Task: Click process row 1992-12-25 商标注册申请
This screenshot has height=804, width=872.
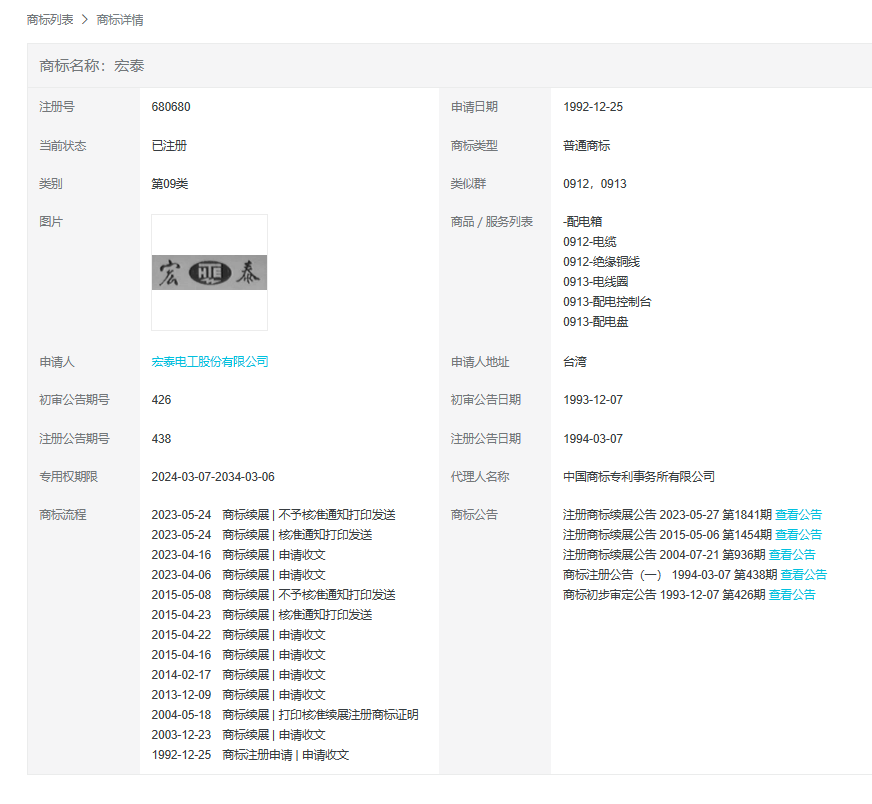Action: (x=250, y=755)
